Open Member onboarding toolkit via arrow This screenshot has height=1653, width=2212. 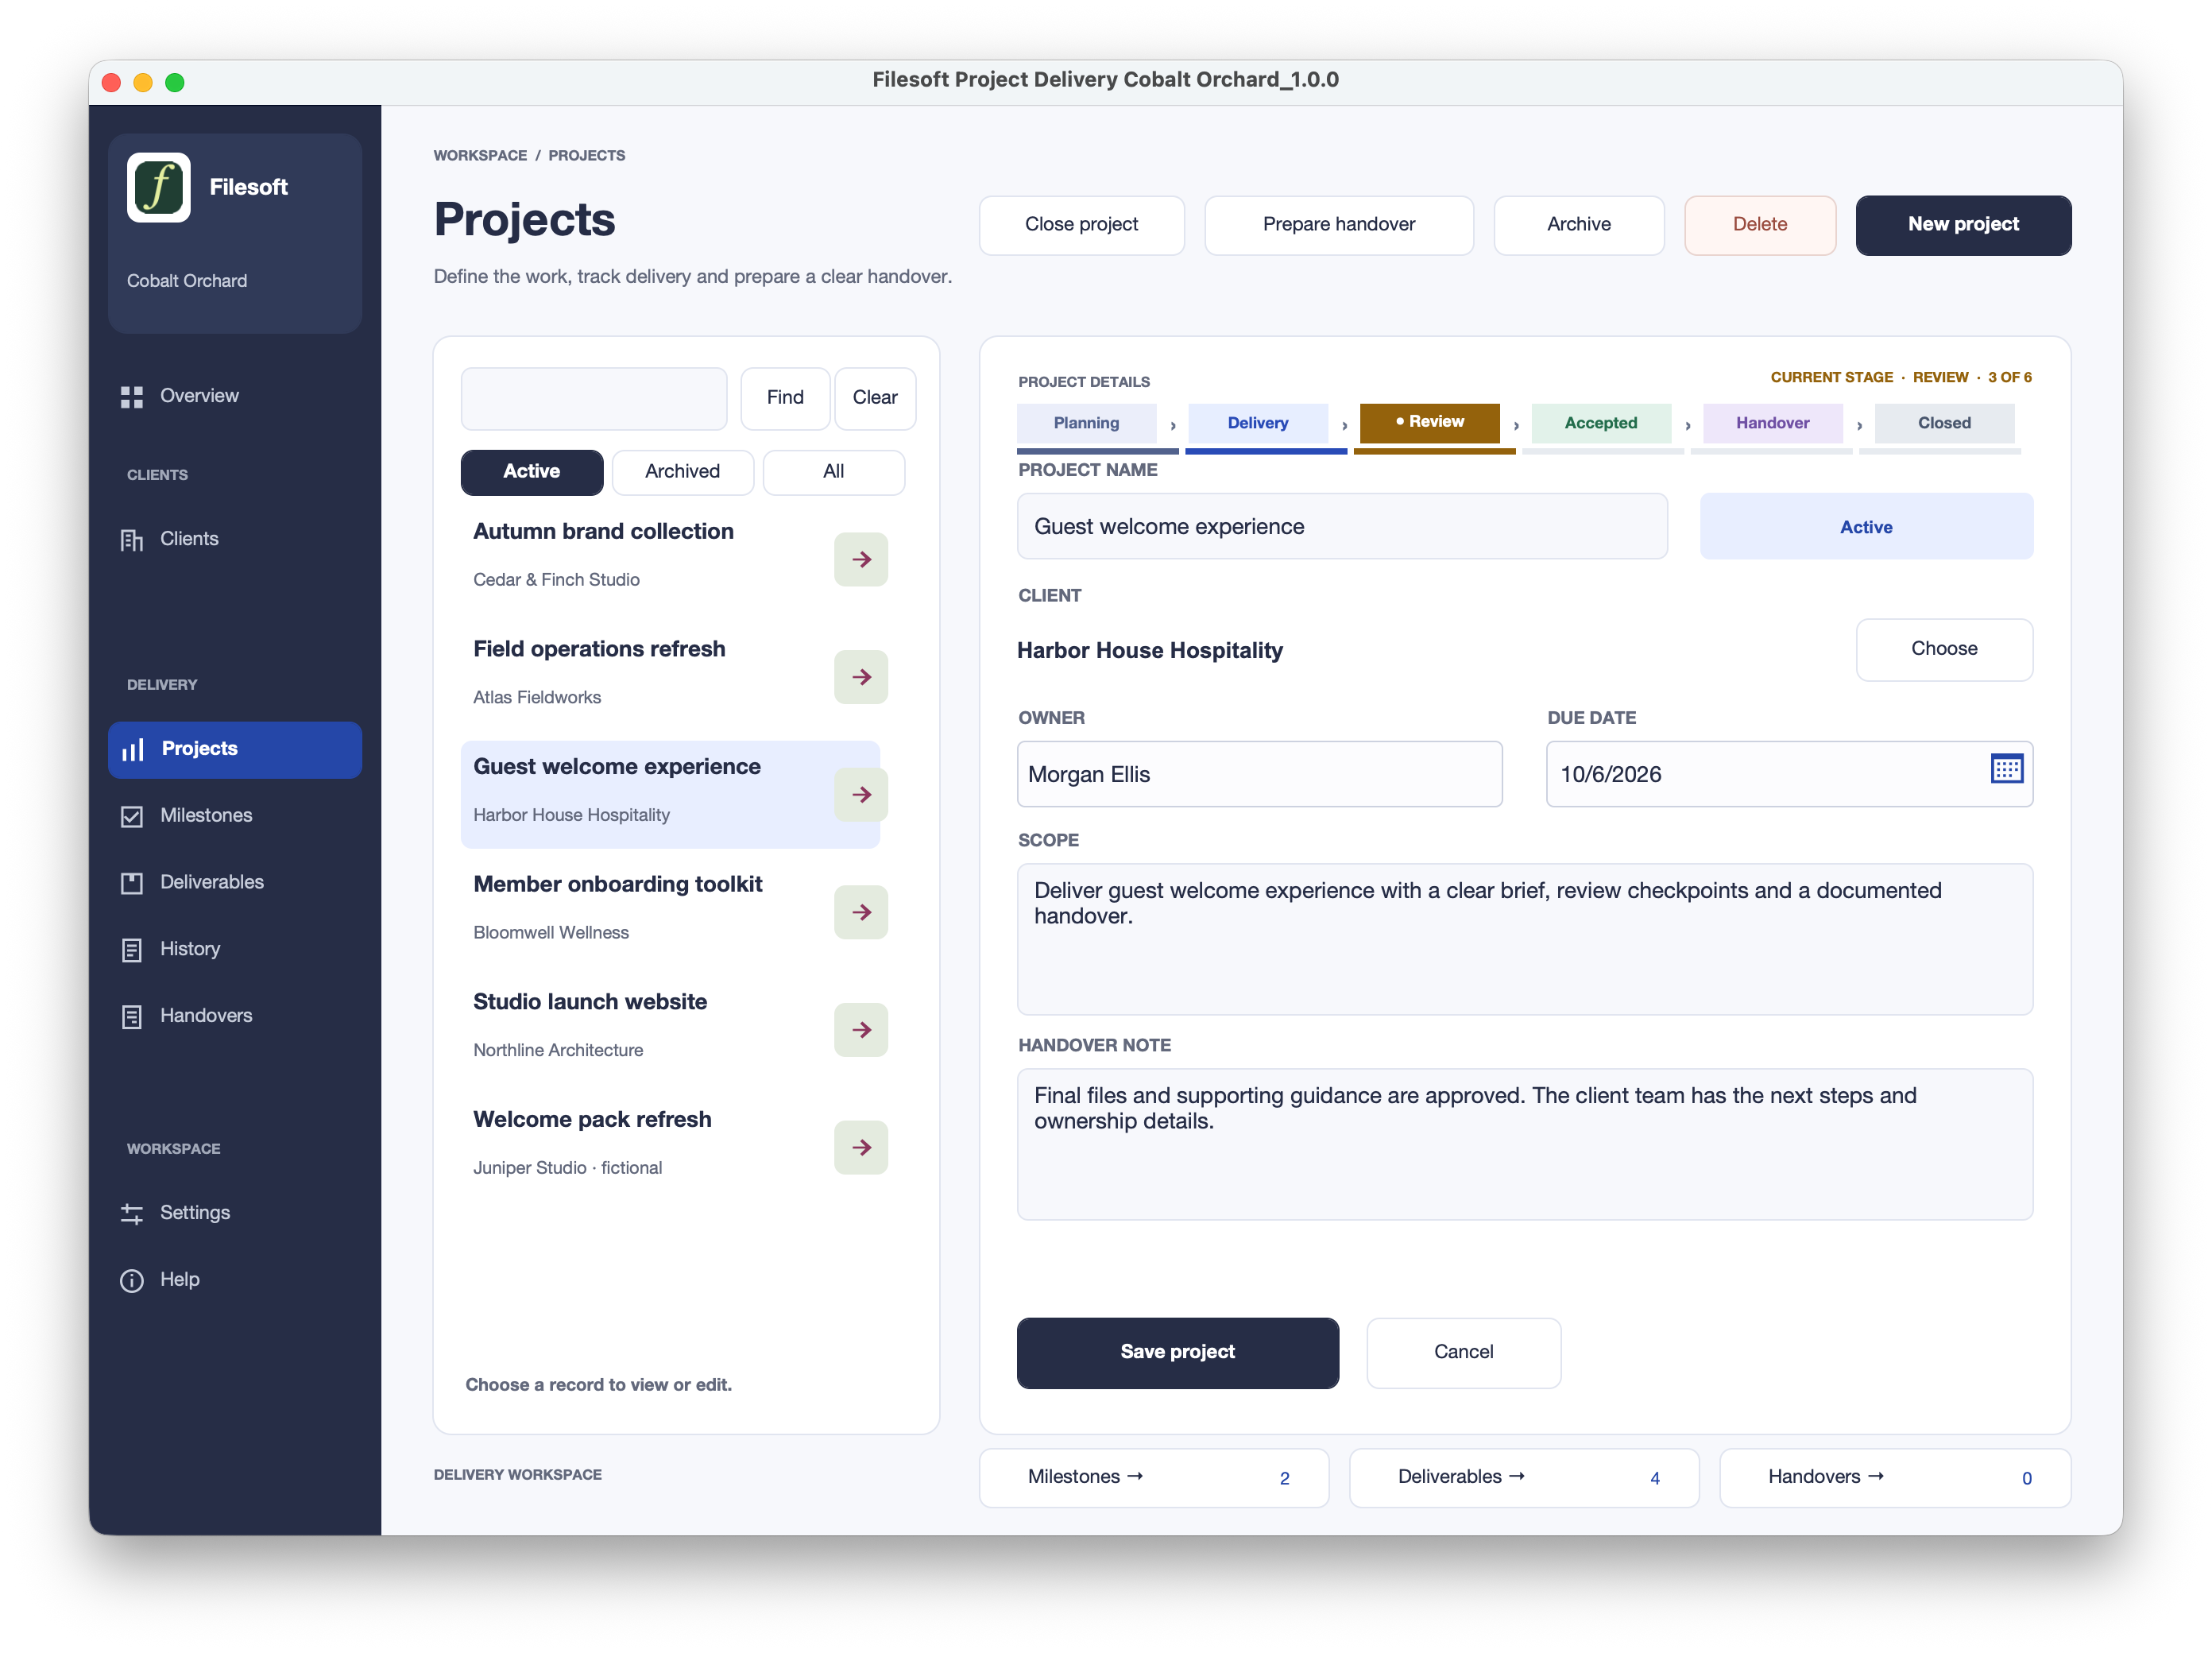(861, 912)
